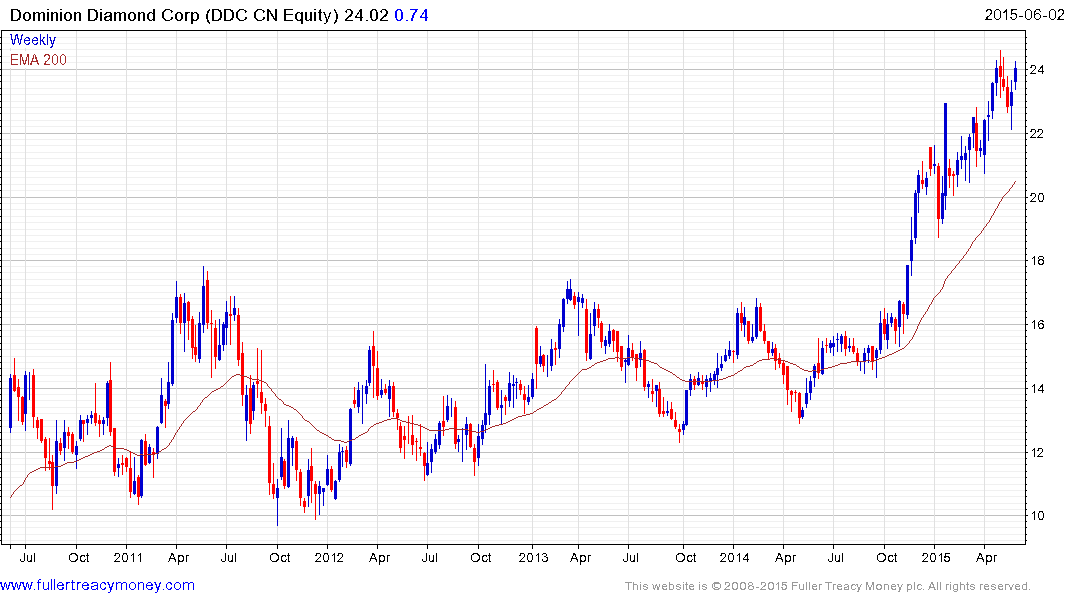The width and height of the screenshot is (1075, 600).
Task: Click the Apr label following 2015
Action: point(987,558)
